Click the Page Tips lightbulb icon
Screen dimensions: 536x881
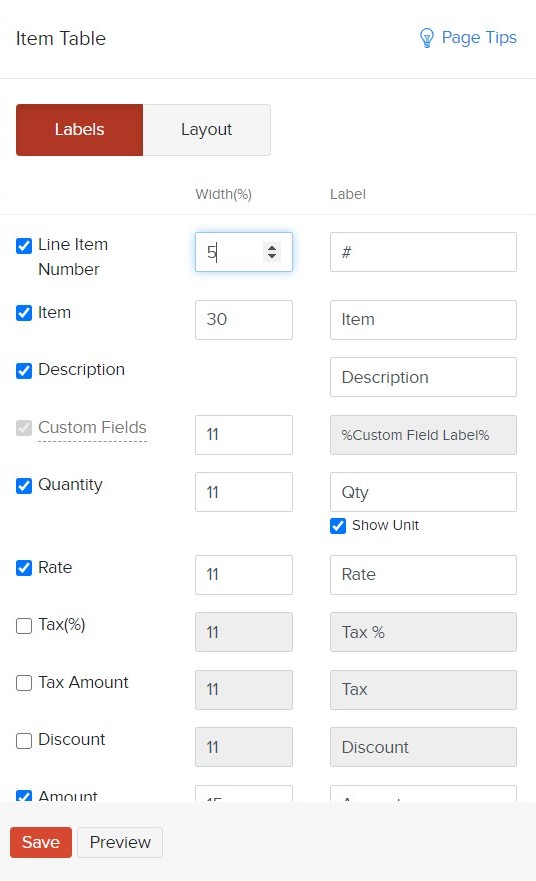point(426,38)
